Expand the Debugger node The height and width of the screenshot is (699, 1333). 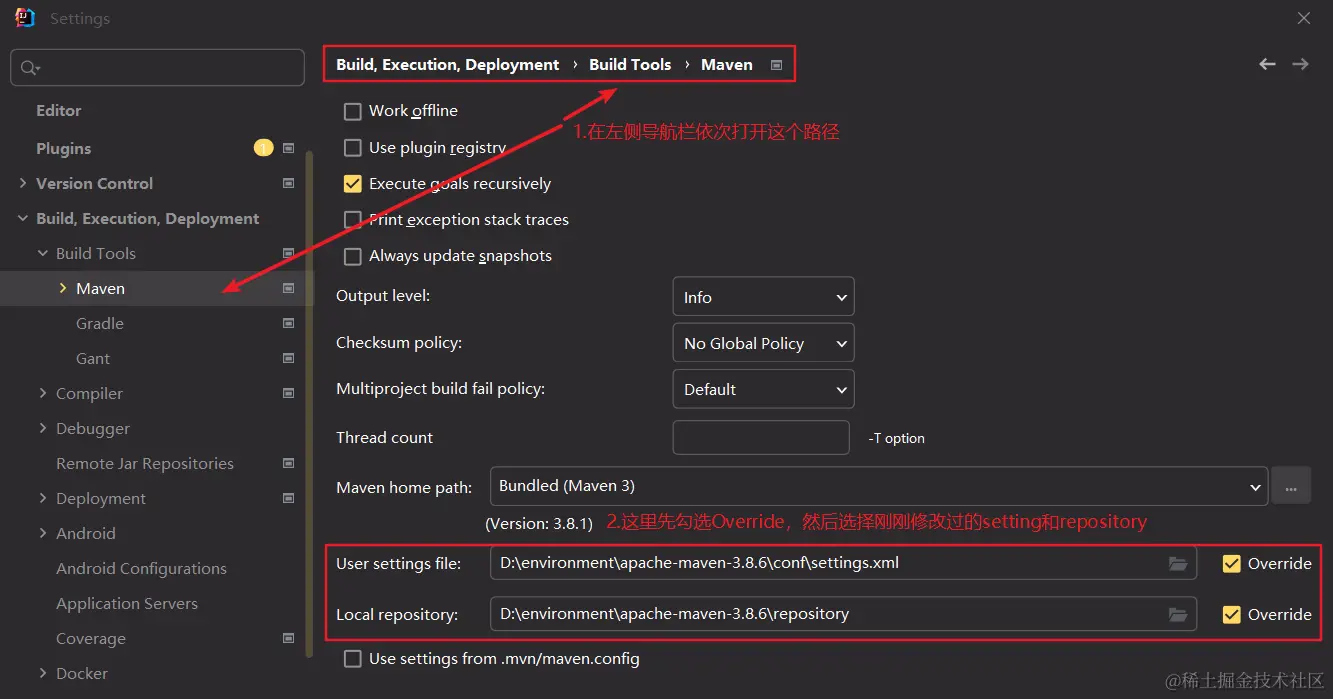tap(43, 428)
